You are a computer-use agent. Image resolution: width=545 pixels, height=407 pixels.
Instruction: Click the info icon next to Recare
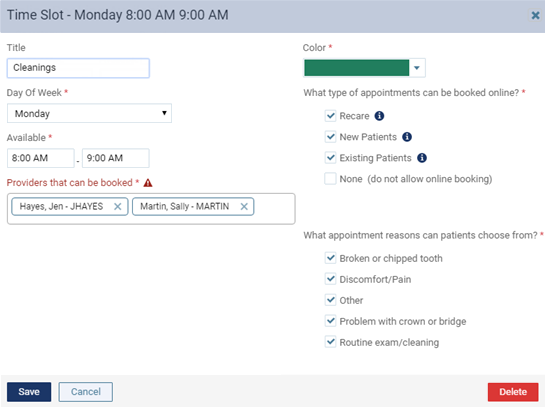coord(379,116)
